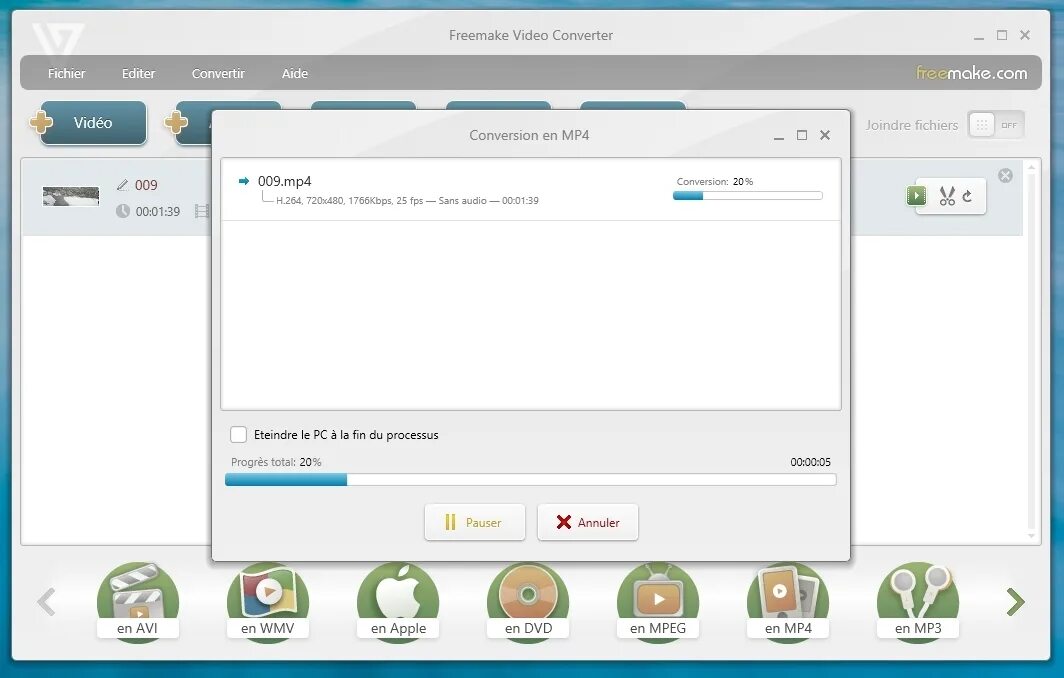Remove file 009 with the X icon
This screenshot has width=1064, height=678.
click(x=1006, y=176)
